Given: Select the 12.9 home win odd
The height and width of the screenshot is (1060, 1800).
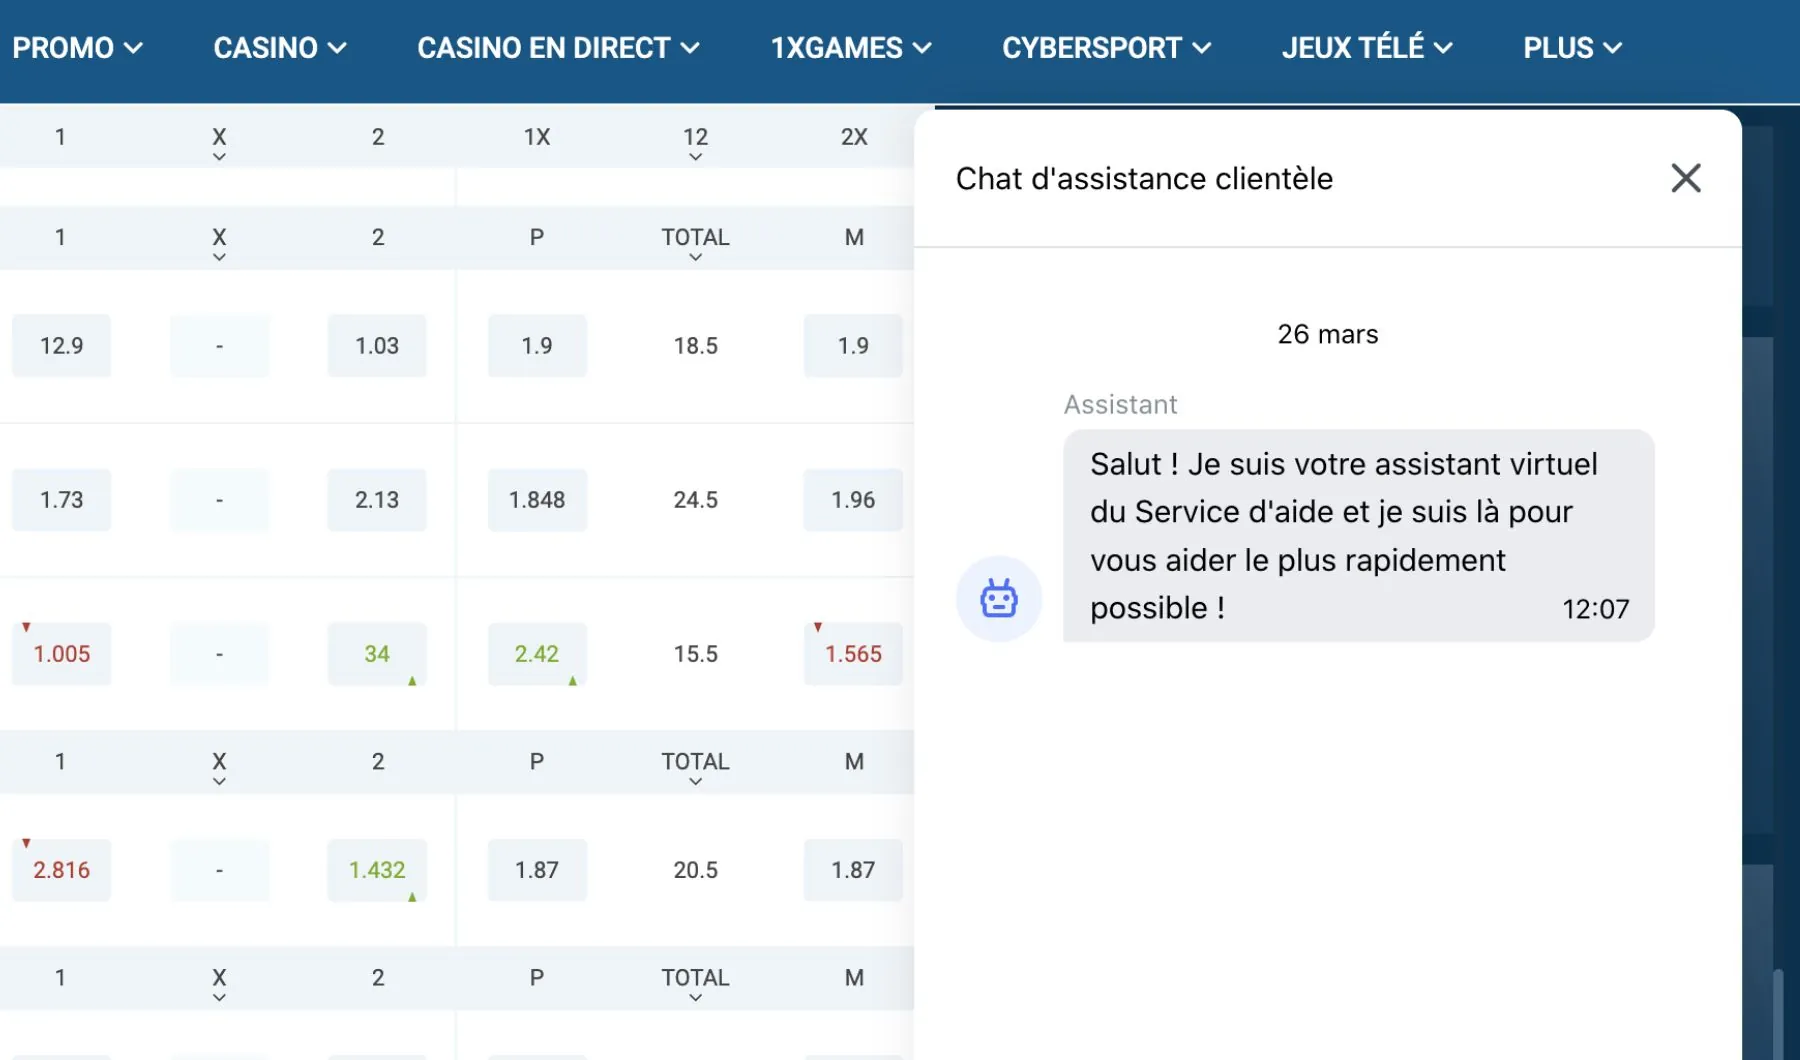Looking at the screenshot, I should click(61, 345).
